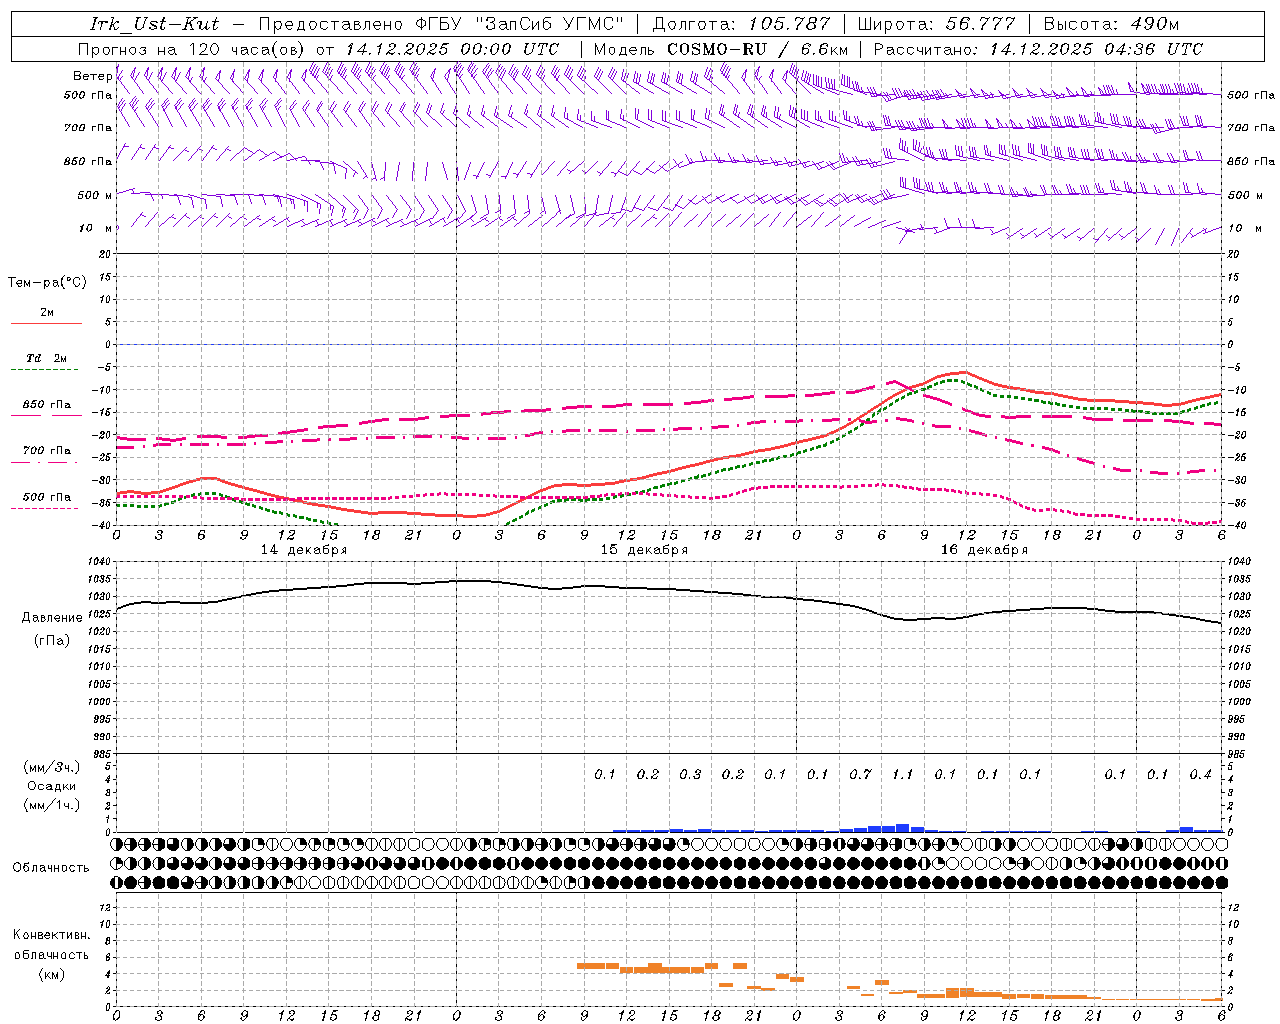Click the legend line under '2м'
This screenshot has width=1280, height=1024.
(x=46, y=323)
